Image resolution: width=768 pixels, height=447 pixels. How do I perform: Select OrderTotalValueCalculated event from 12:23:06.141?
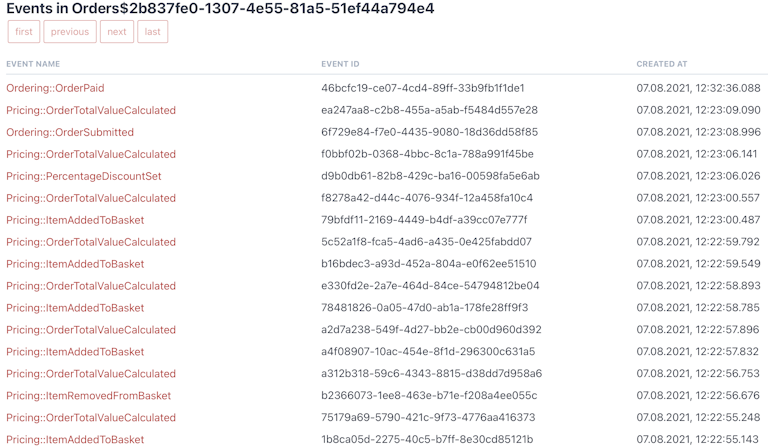91,154
